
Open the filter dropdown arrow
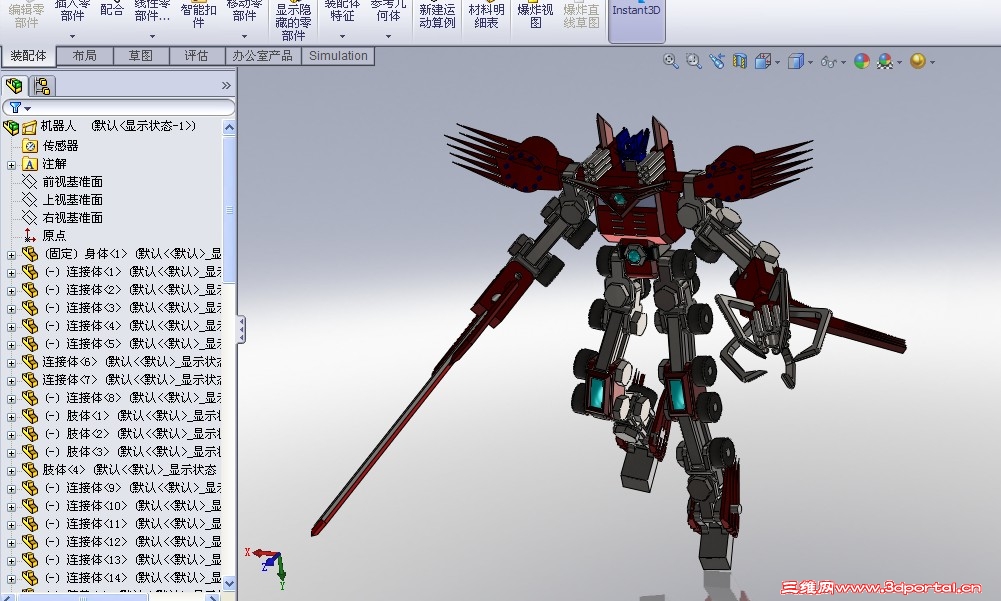pyautogui.click(x=27, y=109)
